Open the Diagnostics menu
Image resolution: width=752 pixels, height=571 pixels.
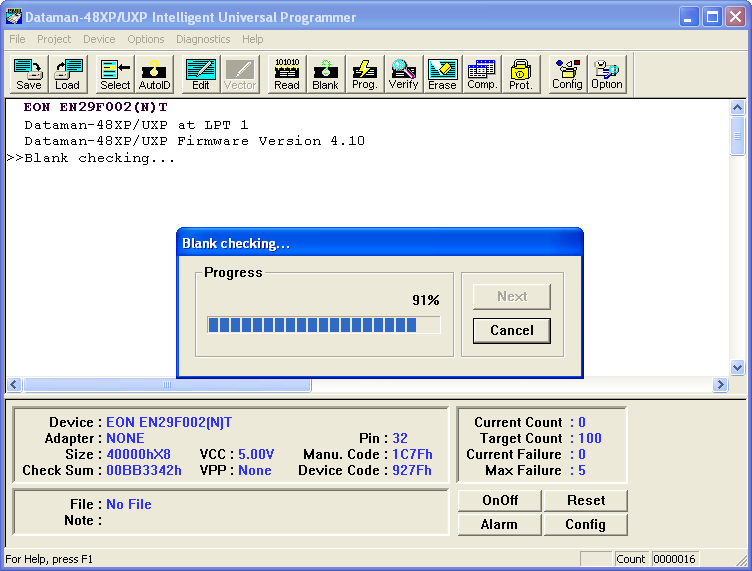pos(203,39)
